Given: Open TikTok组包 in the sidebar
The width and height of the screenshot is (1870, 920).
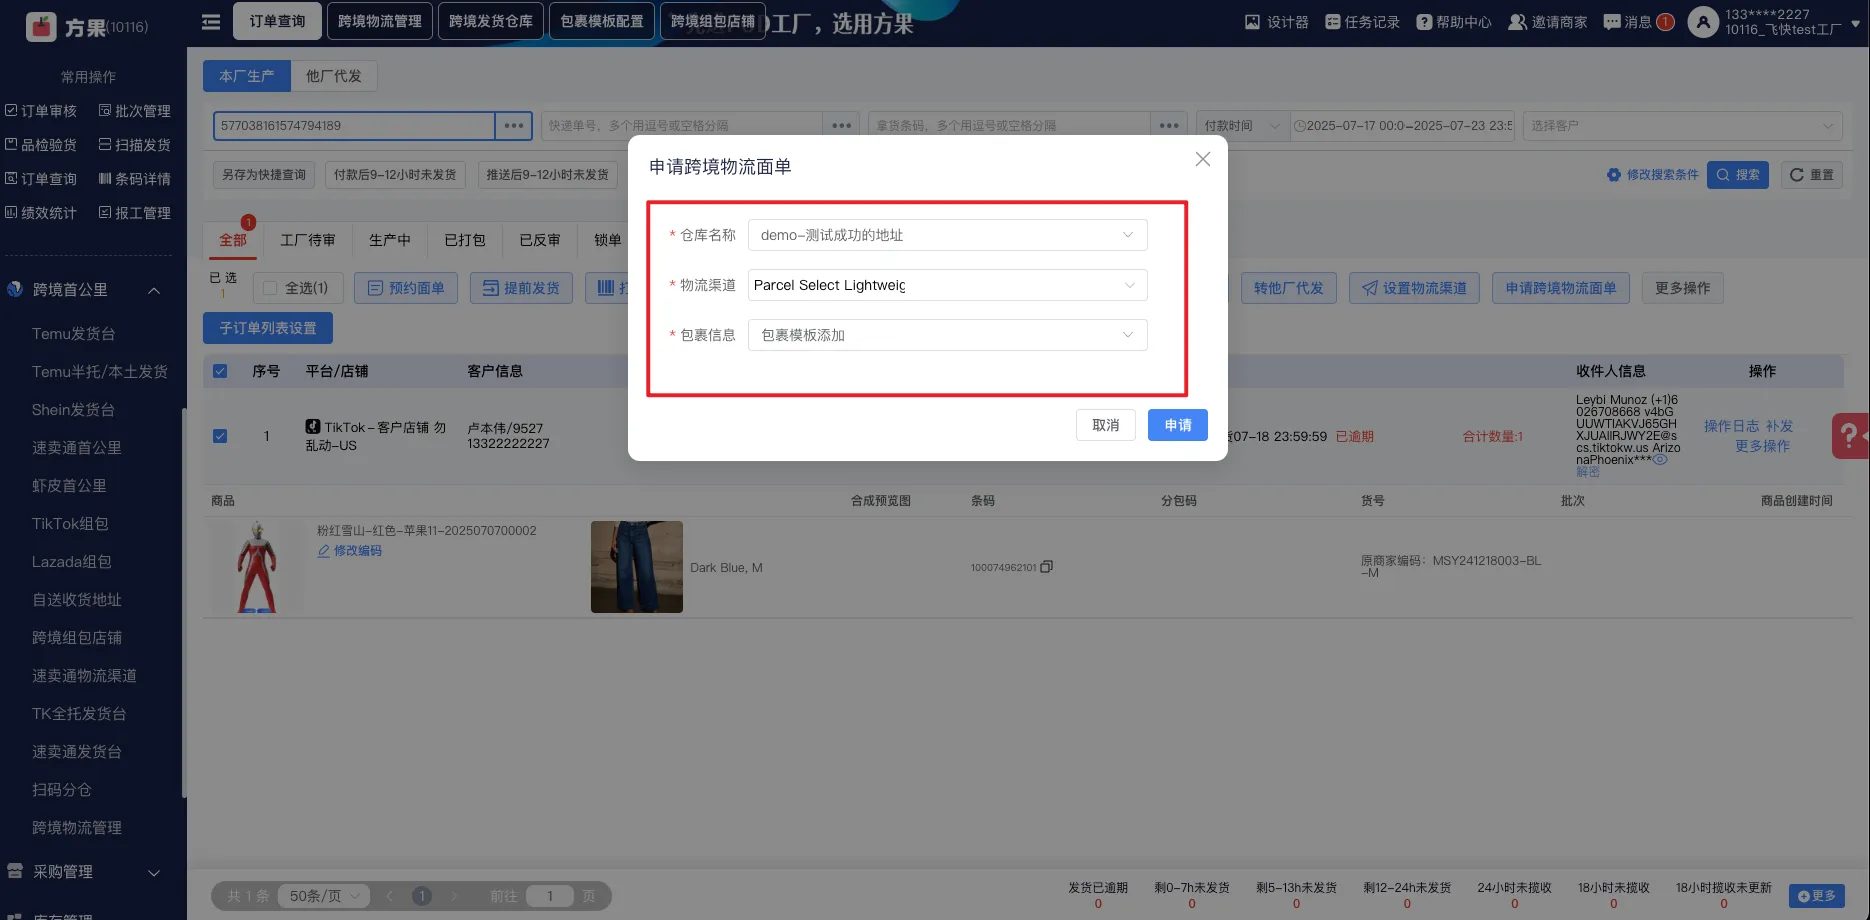Looking at the screenshot, I should pyautogui.click(x=70, y=524).
